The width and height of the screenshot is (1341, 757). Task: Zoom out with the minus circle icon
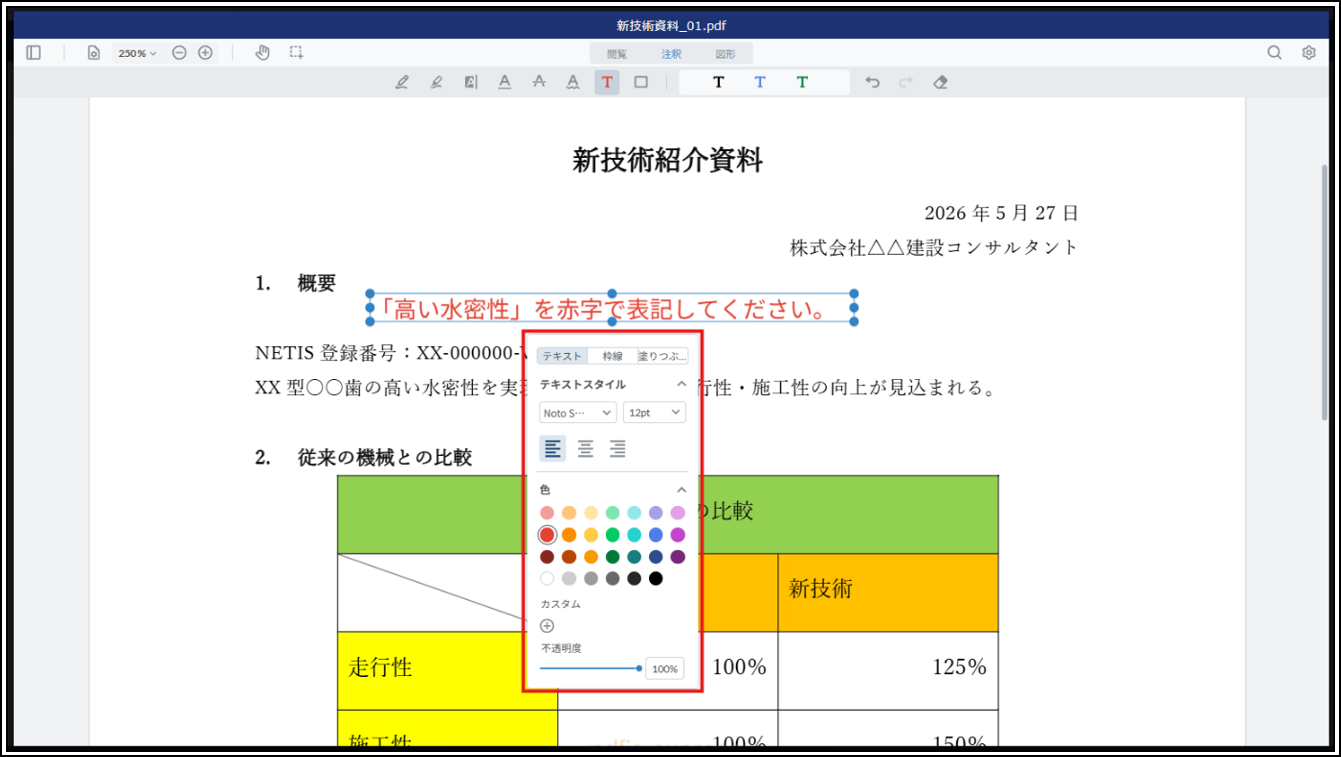(x=179, y=53)
